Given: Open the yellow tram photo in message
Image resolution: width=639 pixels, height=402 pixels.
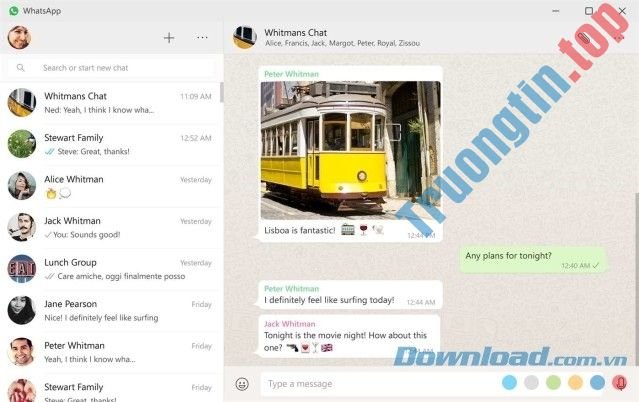Looking at the screenshot, I should click(x=350, y=150).
